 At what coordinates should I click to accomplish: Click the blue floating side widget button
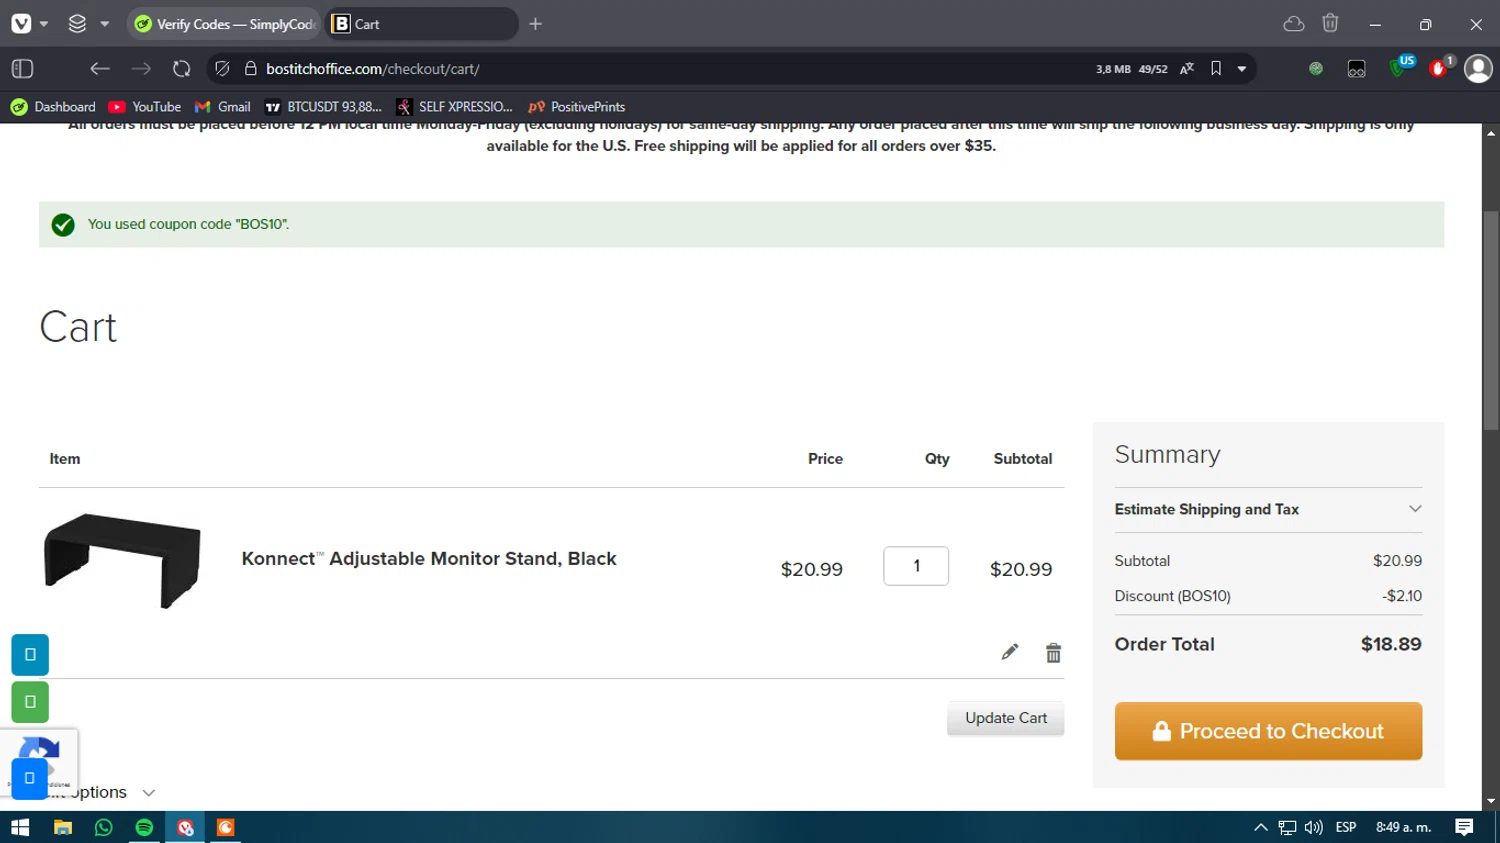30,655
